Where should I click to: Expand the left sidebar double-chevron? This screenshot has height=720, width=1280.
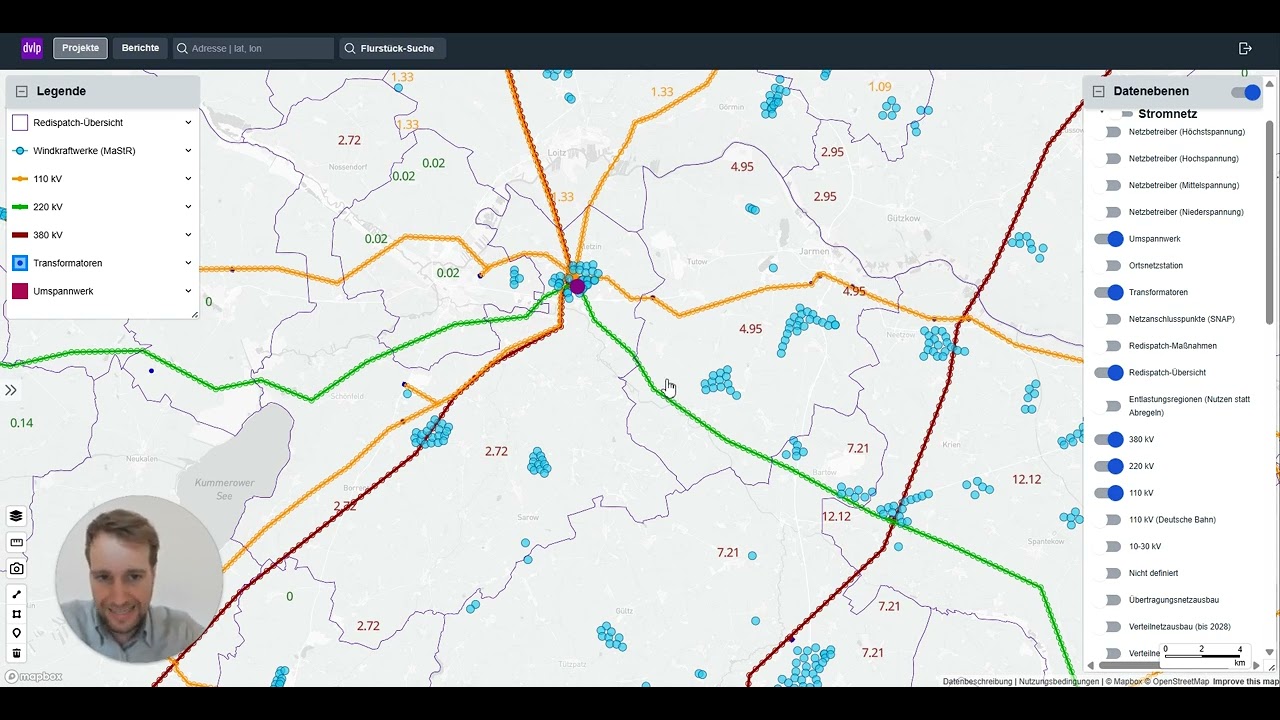coord(10,390)
